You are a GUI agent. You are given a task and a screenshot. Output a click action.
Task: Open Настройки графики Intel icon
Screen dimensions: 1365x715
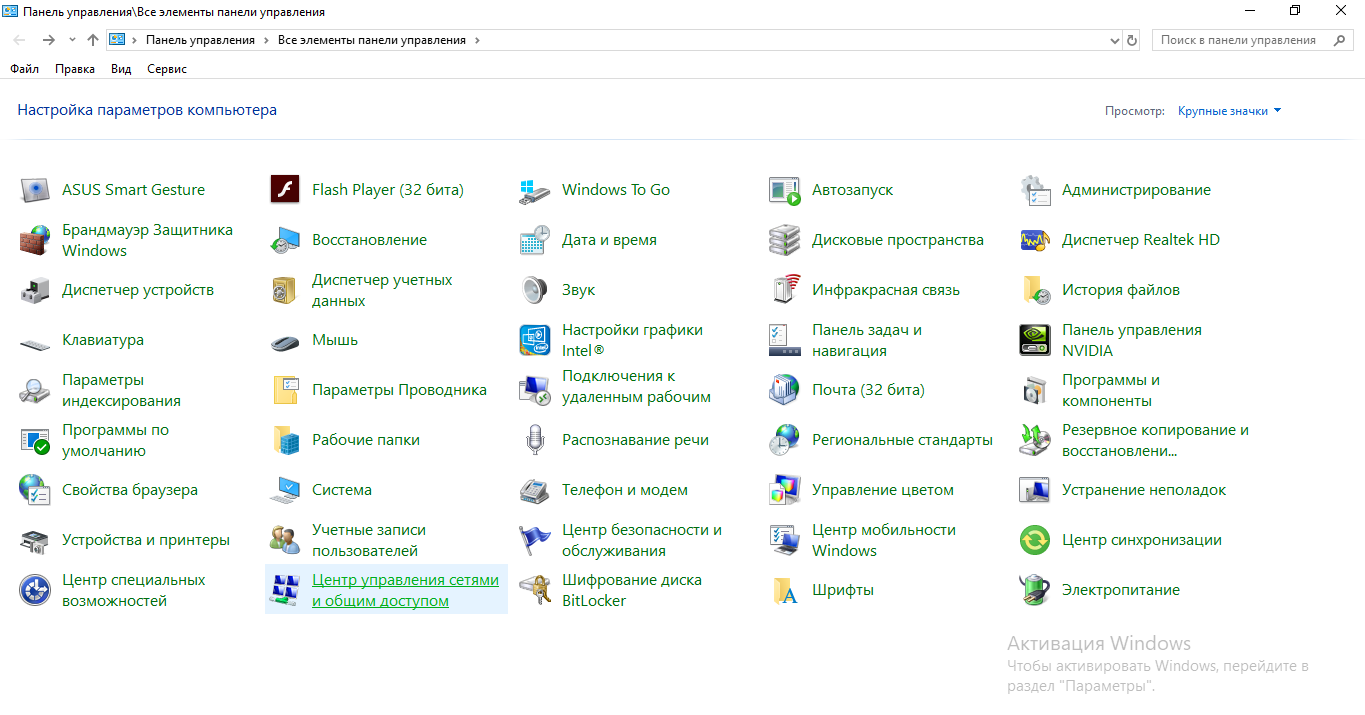535,340
